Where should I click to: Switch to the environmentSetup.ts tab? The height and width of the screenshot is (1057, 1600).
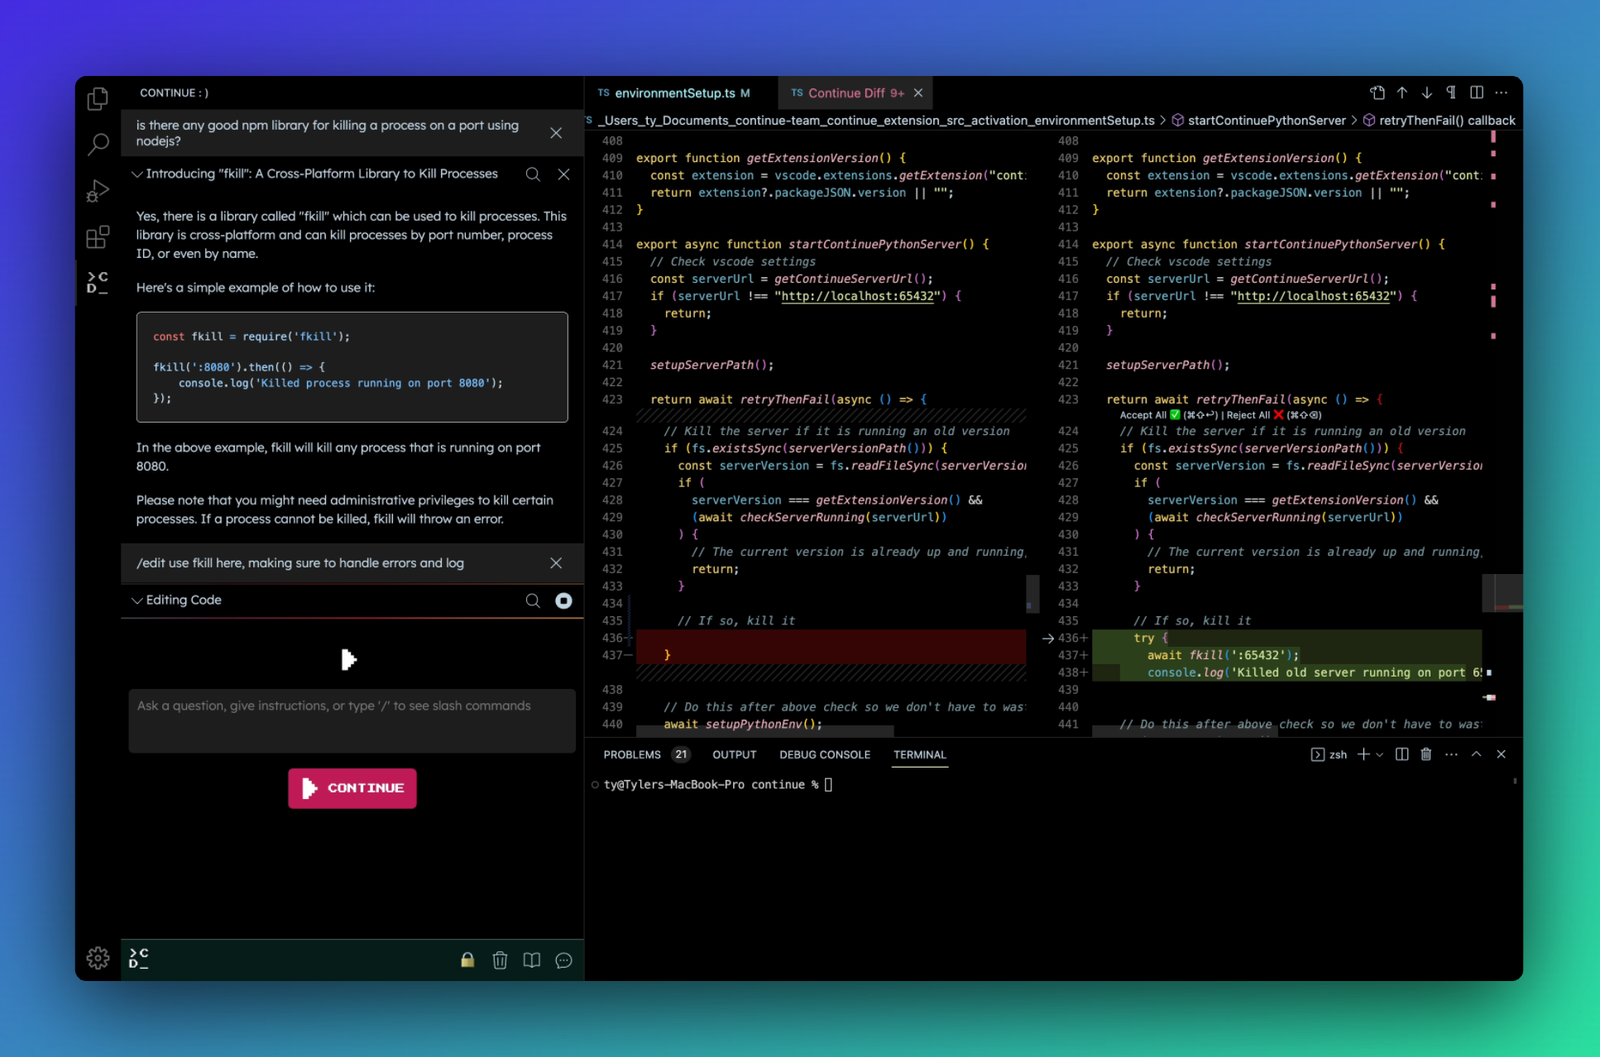click(676, 92)
